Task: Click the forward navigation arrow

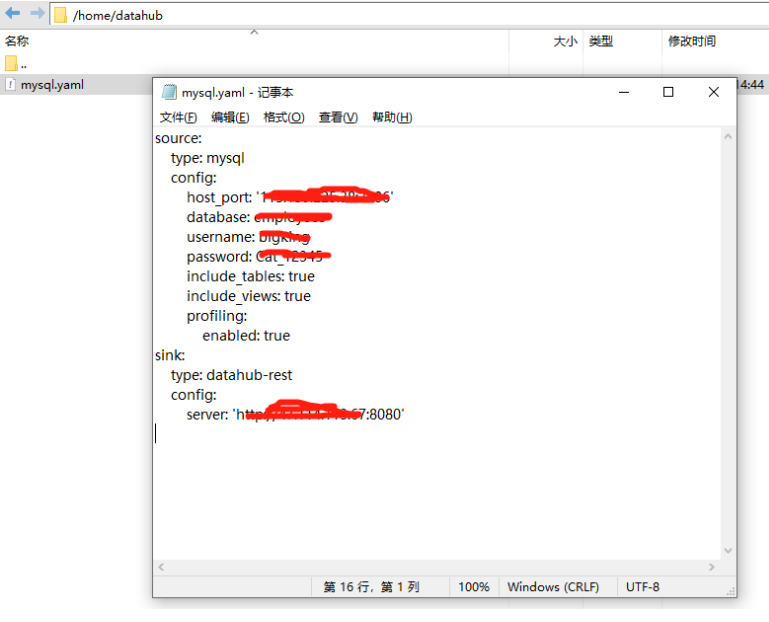Action: click(x=36, y=14)
